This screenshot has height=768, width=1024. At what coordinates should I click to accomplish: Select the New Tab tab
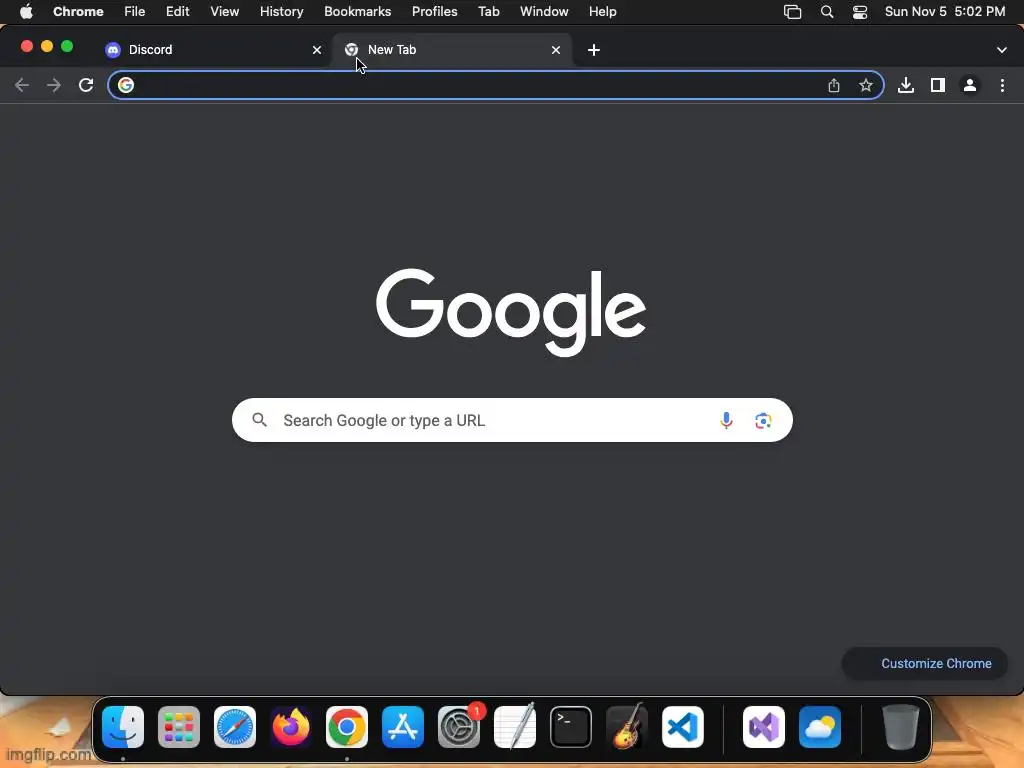tap(452, 50)
